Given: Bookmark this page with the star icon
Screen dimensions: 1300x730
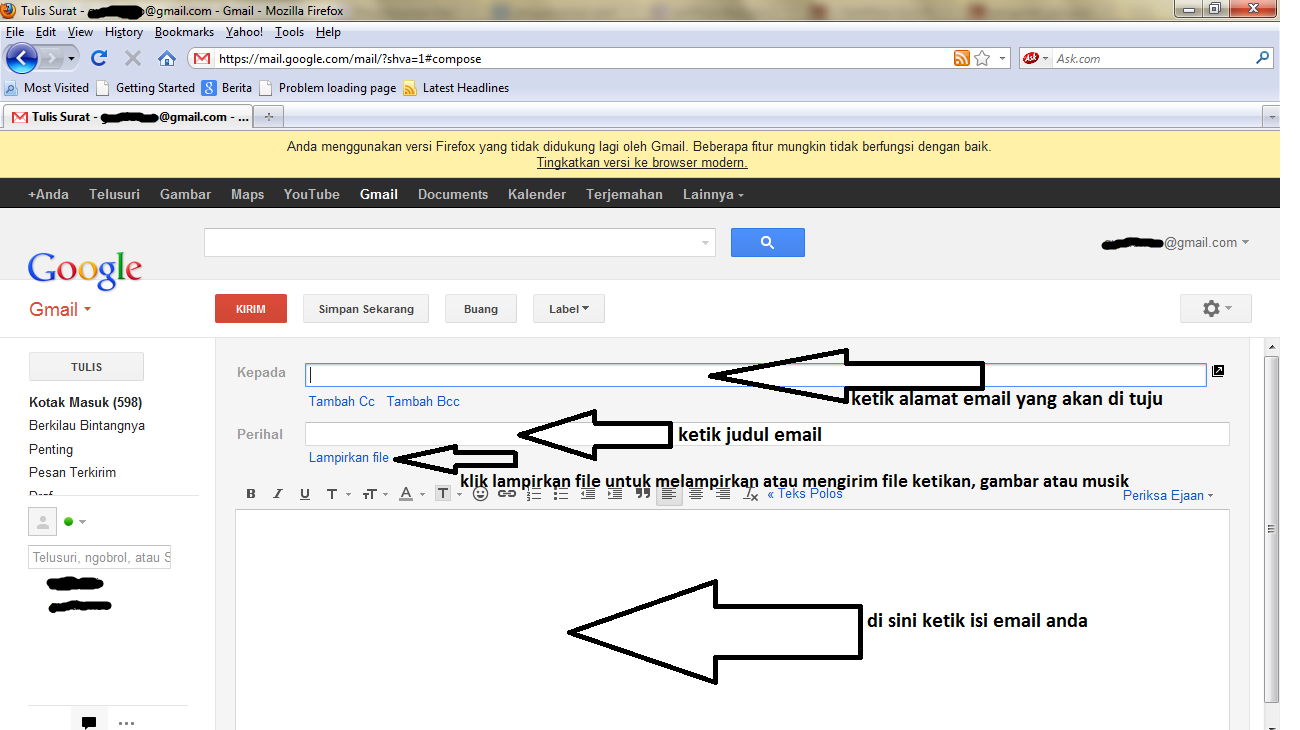Looking at the screenshot, I should pyautogui.click(x=982, y=59).
